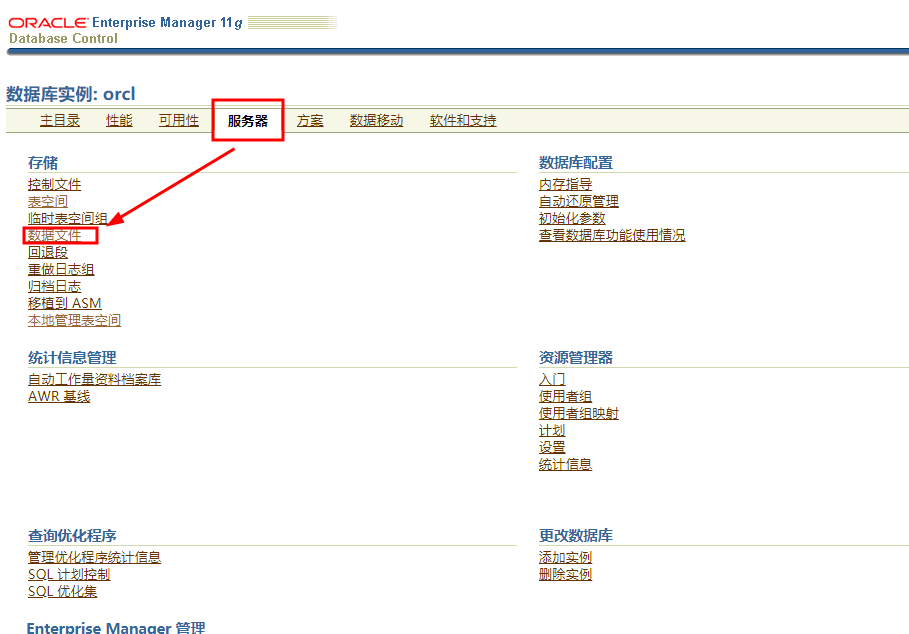This screenshot has width=909, height=634.
Task: Open the 本地管理表空间 link
Action: tap(74, 320)
